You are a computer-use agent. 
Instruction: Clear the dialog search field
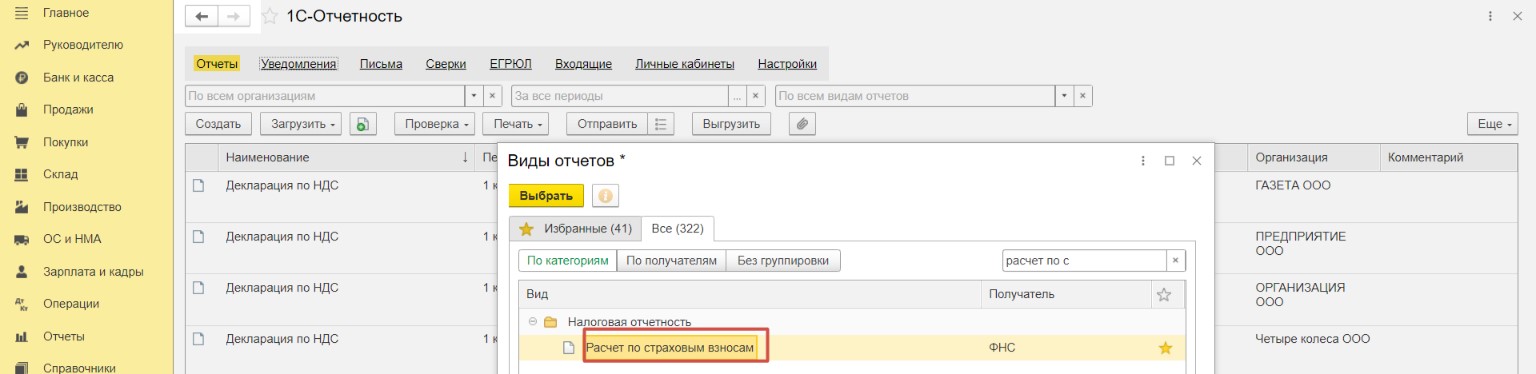(x=1176, y=260)
